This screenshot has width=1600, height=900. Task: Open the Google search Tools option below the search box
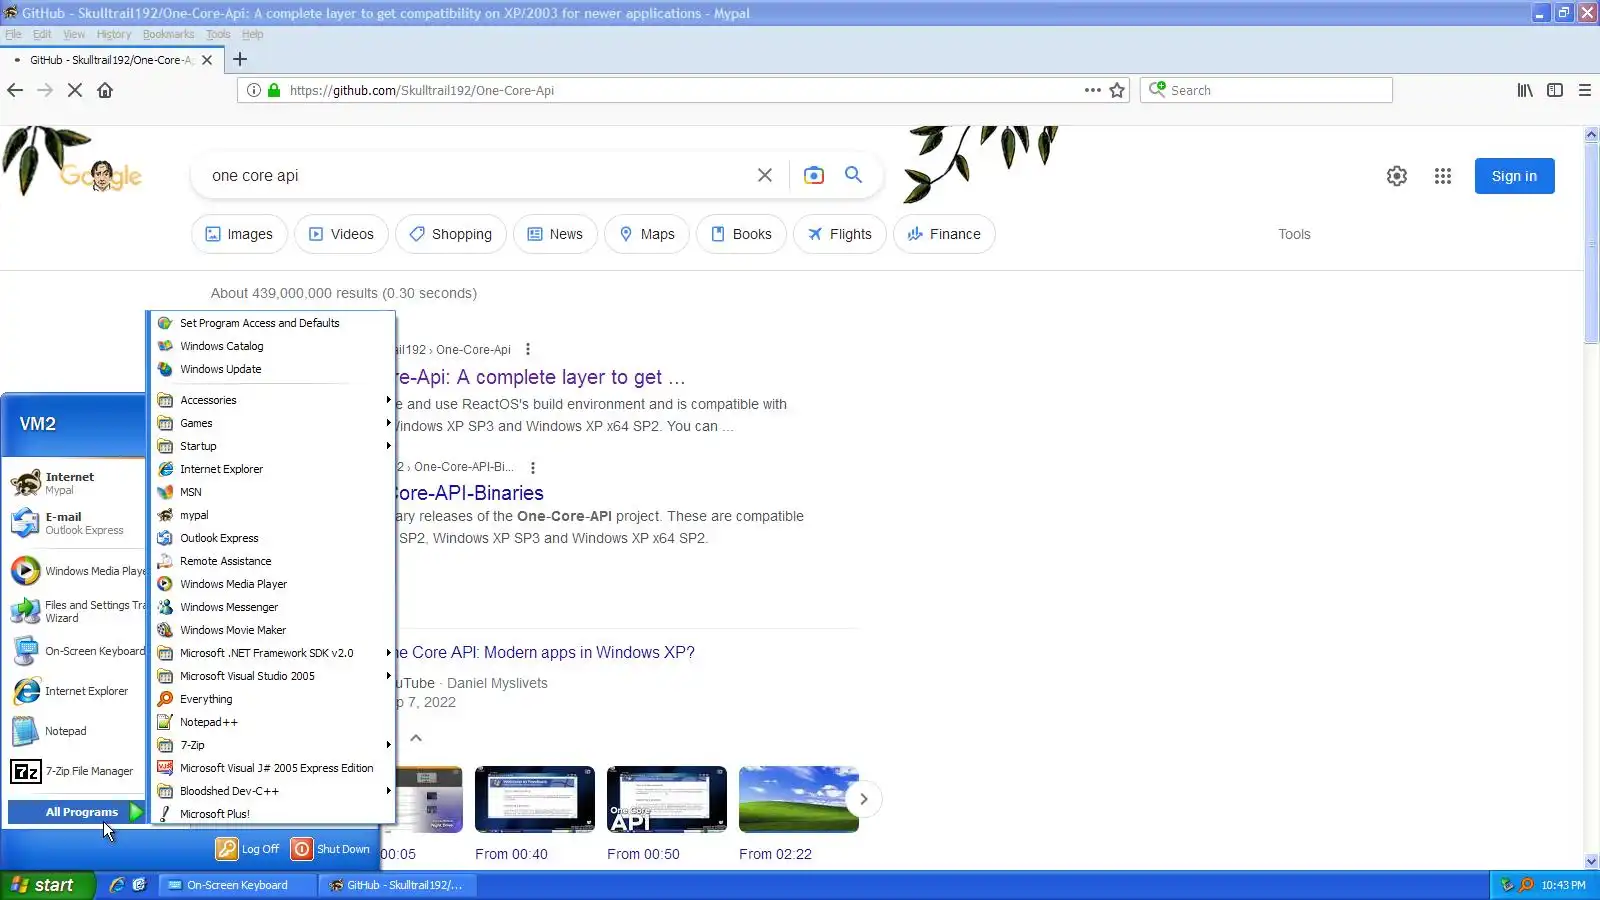1294,234
